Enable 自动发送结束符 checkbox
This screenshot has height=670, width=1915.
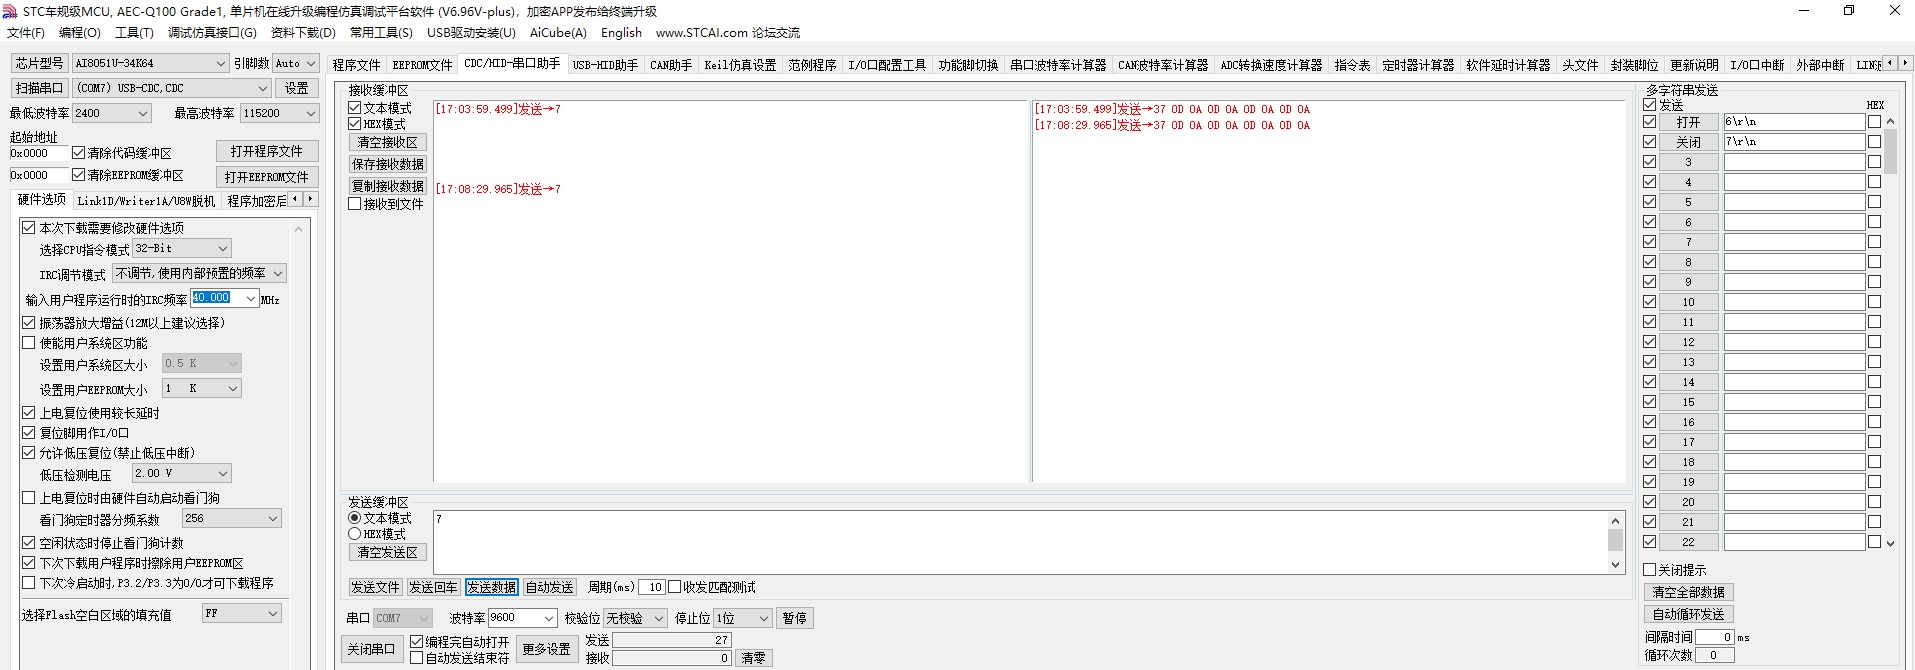click(417, 658)
